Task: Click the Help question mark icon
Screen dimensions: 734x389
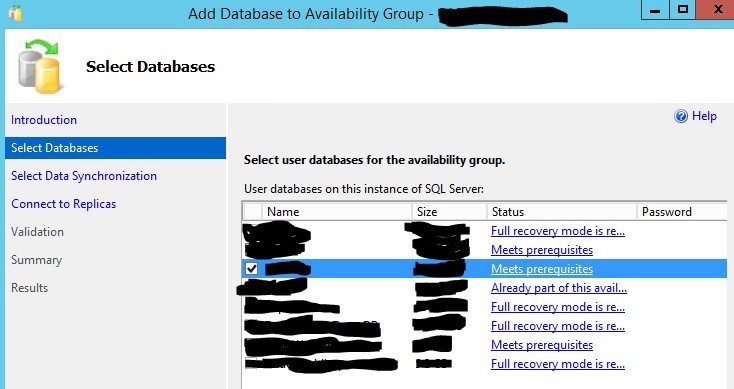Action: [681, 116]
